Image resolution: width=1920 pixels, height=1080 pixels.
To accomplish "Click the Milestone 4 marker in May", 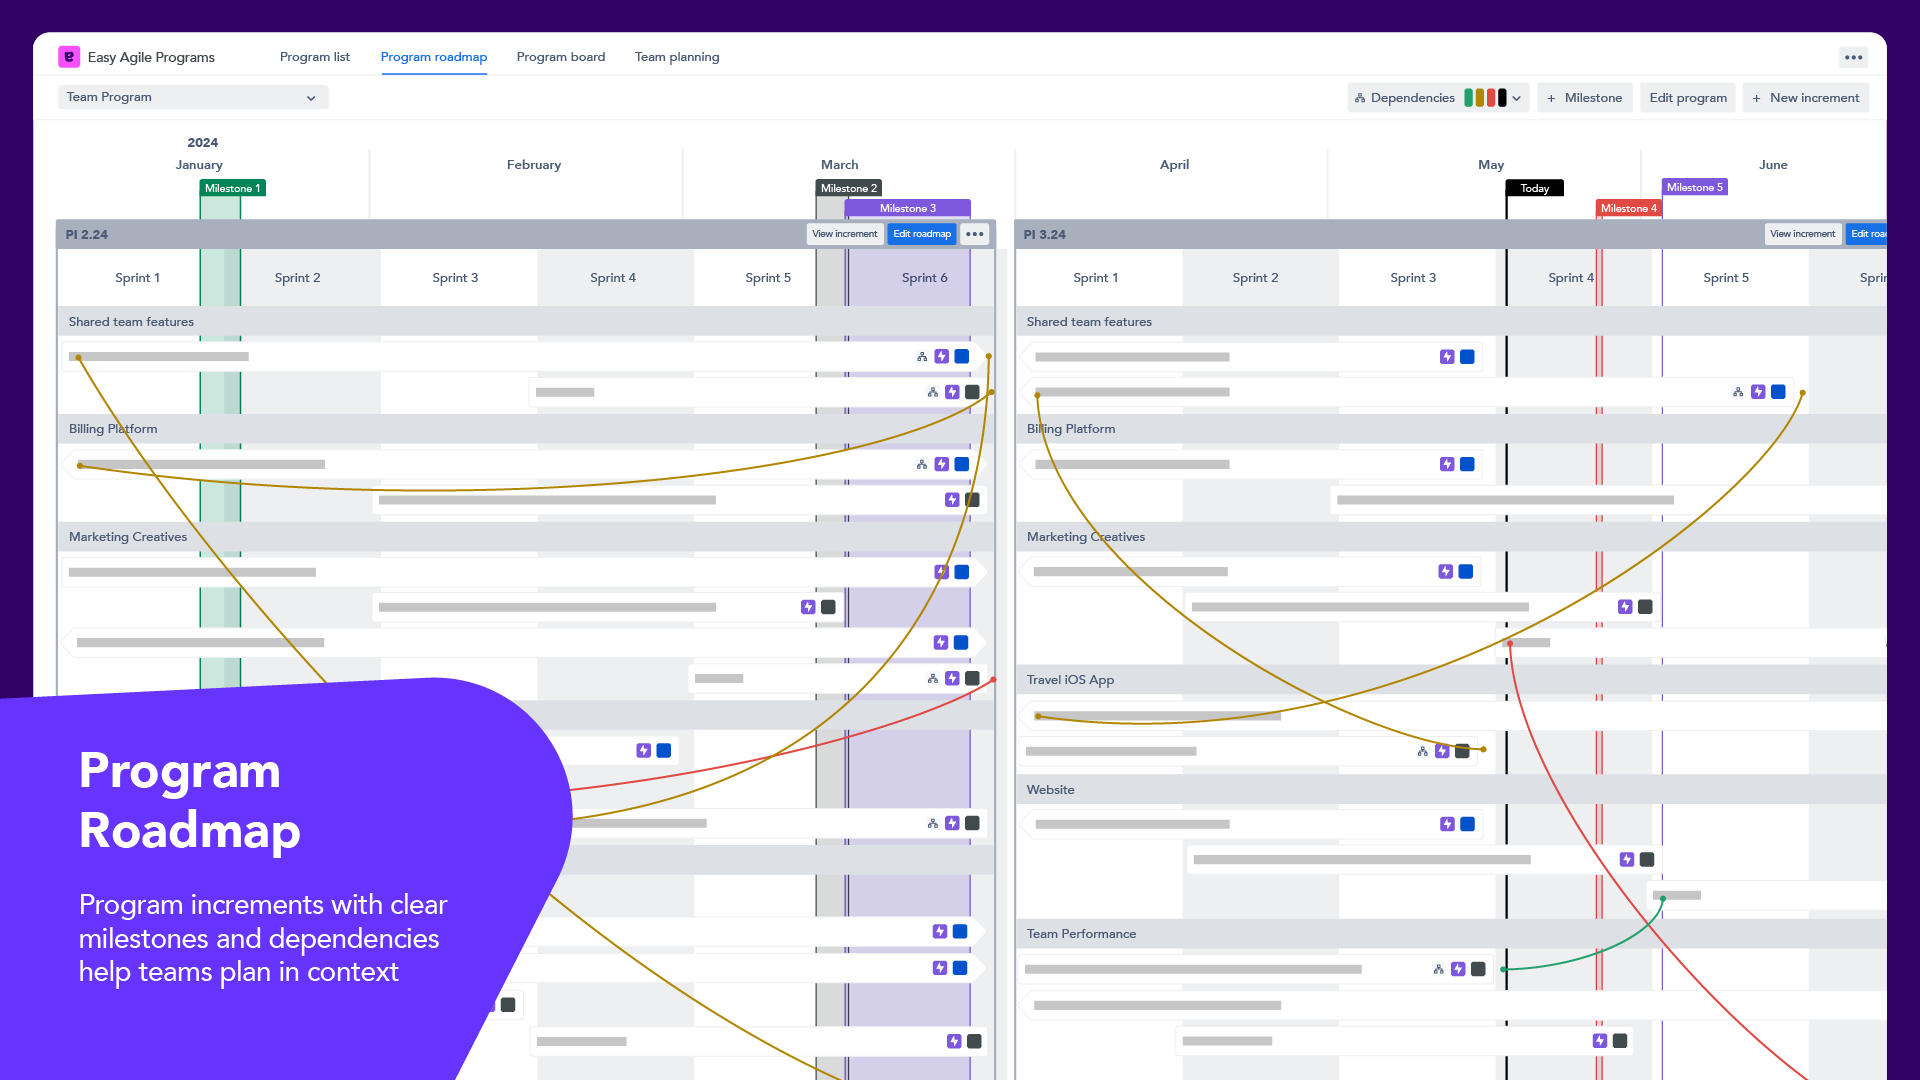I will (1629, 208).
